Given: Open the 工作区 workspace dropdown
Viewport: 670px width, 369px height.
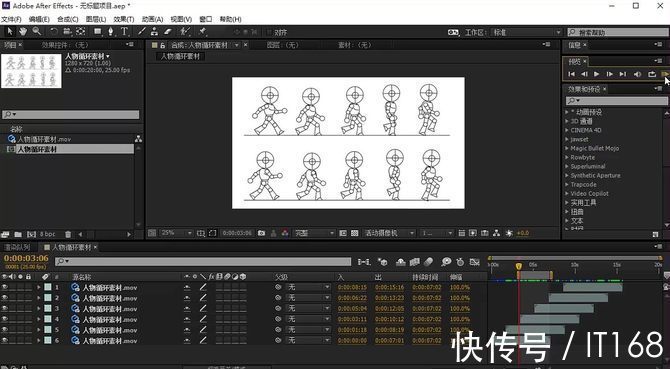Looking at the screenshot, I should 527,32.
